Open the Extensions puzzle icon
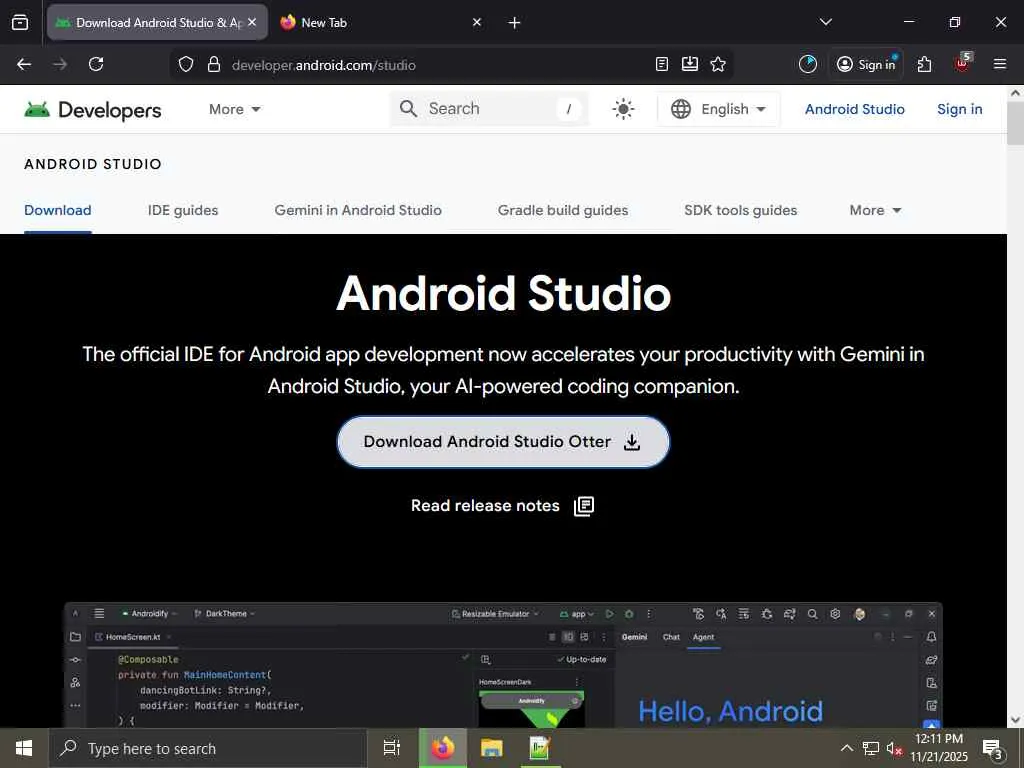 924,64
